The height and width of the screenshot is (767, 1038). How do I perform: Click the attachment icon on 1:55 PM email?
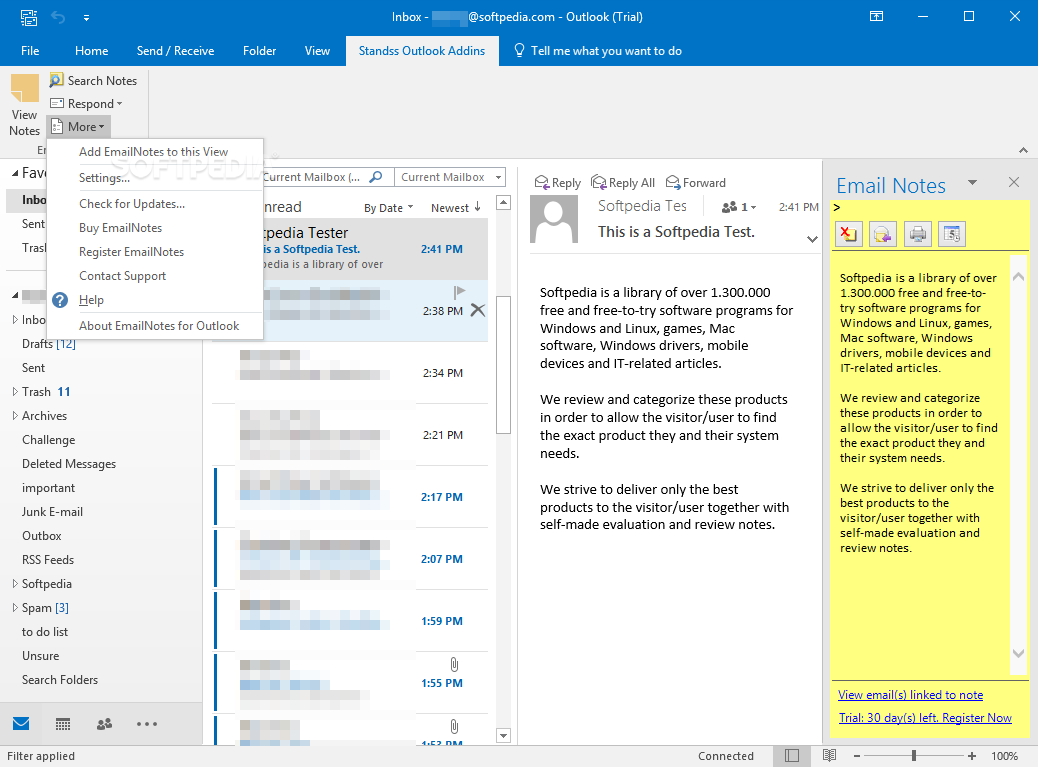point(454,664)
